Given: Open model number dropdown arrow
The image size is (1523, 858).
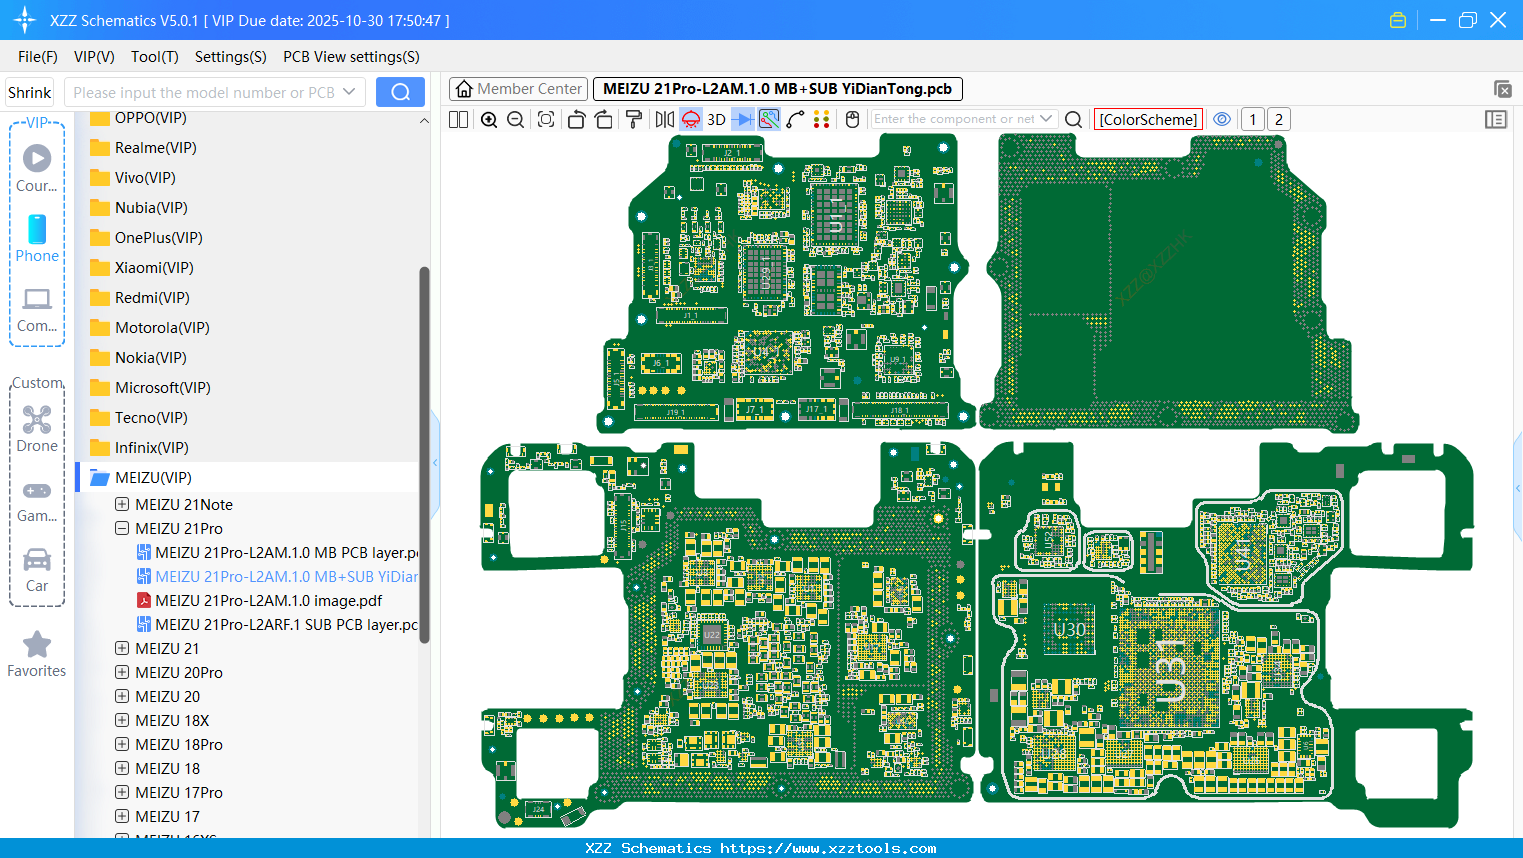Looking at the screenshot, I should pyautogui.click(x=349, y=92).
